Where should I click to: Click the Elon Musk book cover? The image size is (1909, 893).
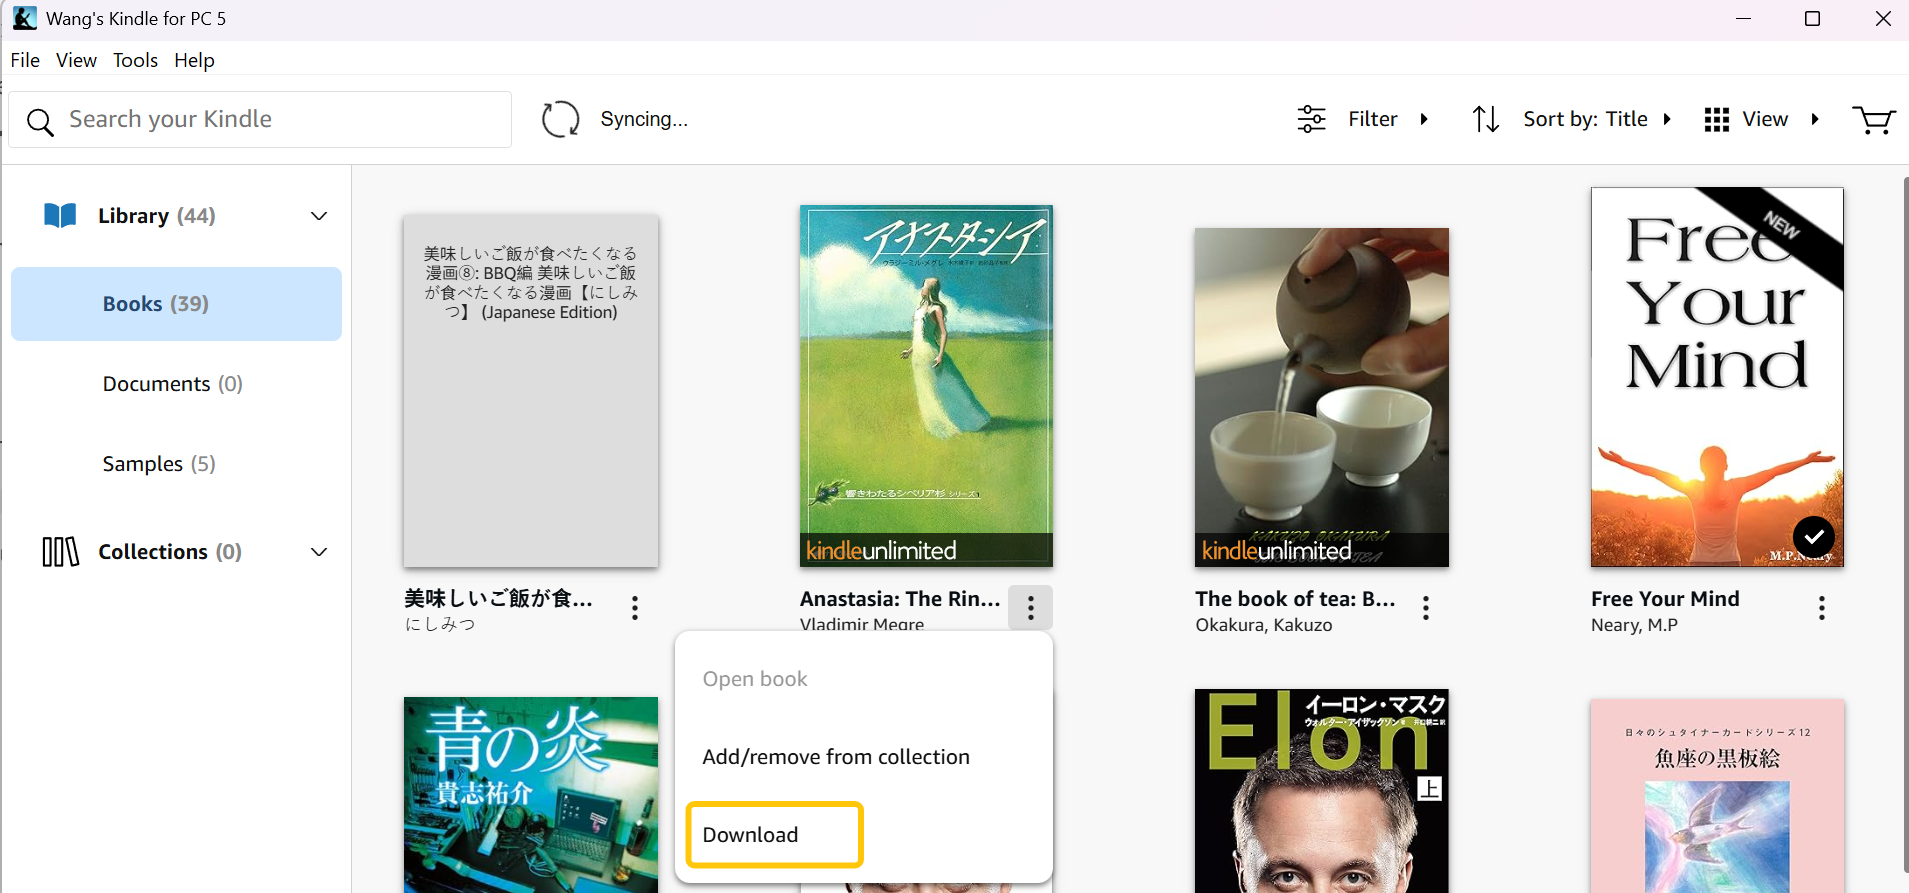pos(1321,791)
